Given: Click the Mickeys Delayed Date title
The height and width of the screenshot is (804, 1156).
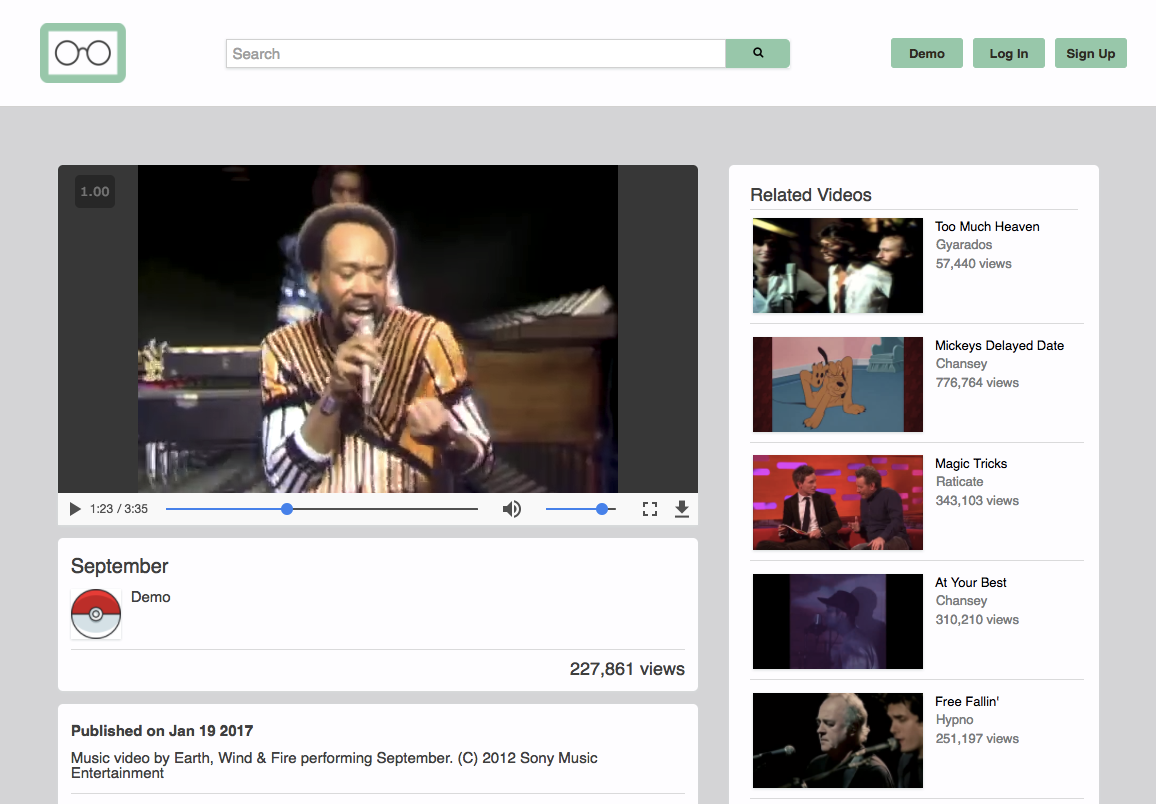Looking at the screenshot, I should click(x=999, y=346).
